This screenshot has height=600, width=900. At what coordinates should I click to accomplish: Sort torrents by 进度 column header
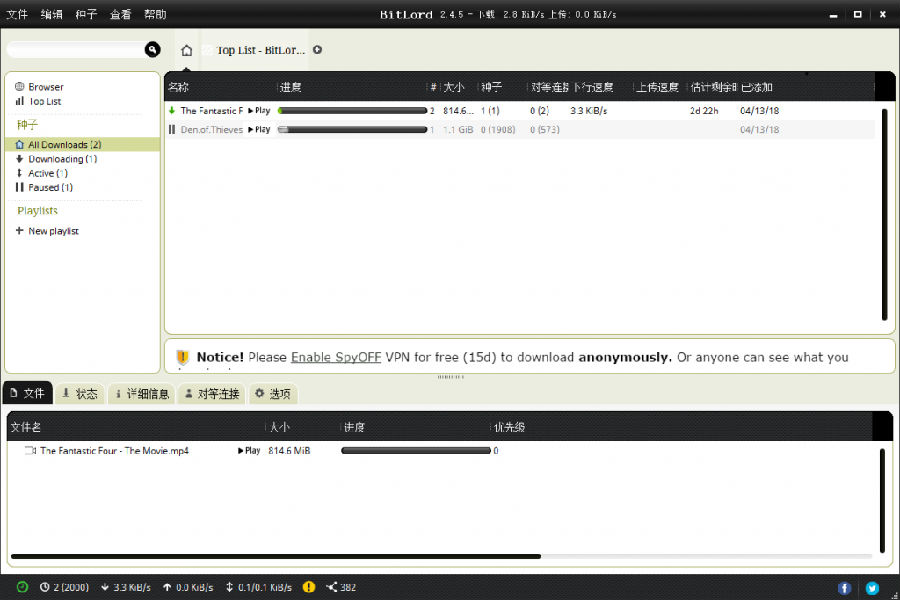tap(290, 87)
